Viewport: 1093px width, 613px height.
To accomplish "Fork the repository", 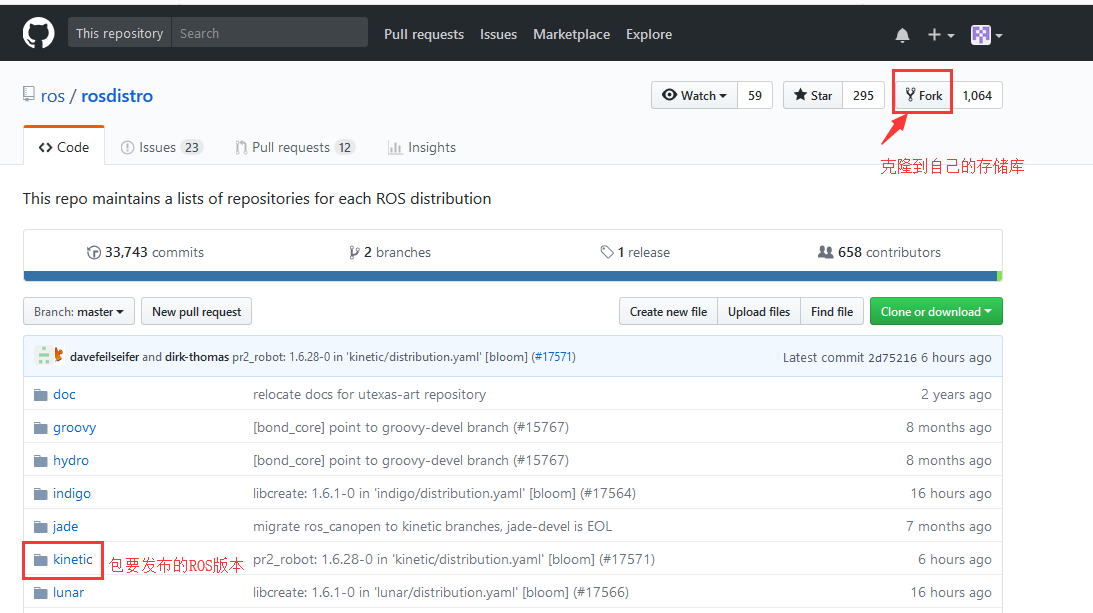I will click(x=924, y=96).
